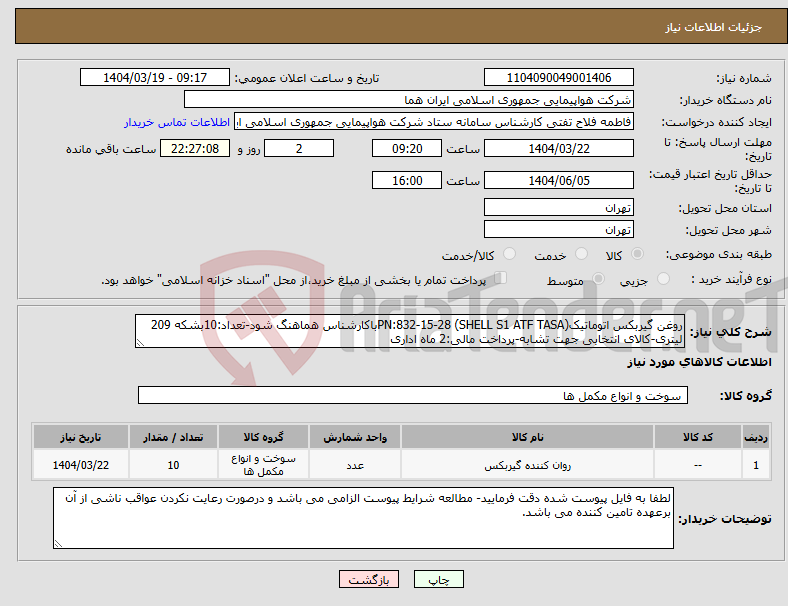Image resolution: width=788 pixels, height=606 pixels.
Task: Click the شرح کلی نیاز label
Action: (730, 332)
